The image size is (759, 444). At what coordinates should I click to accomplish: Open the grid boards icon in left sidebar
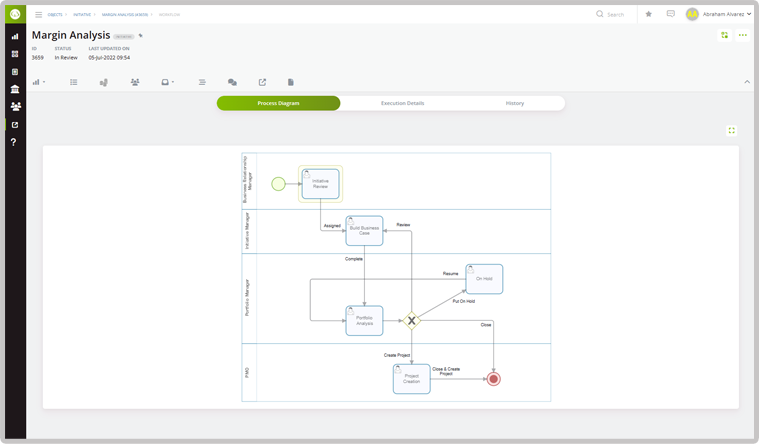point(15,54)
